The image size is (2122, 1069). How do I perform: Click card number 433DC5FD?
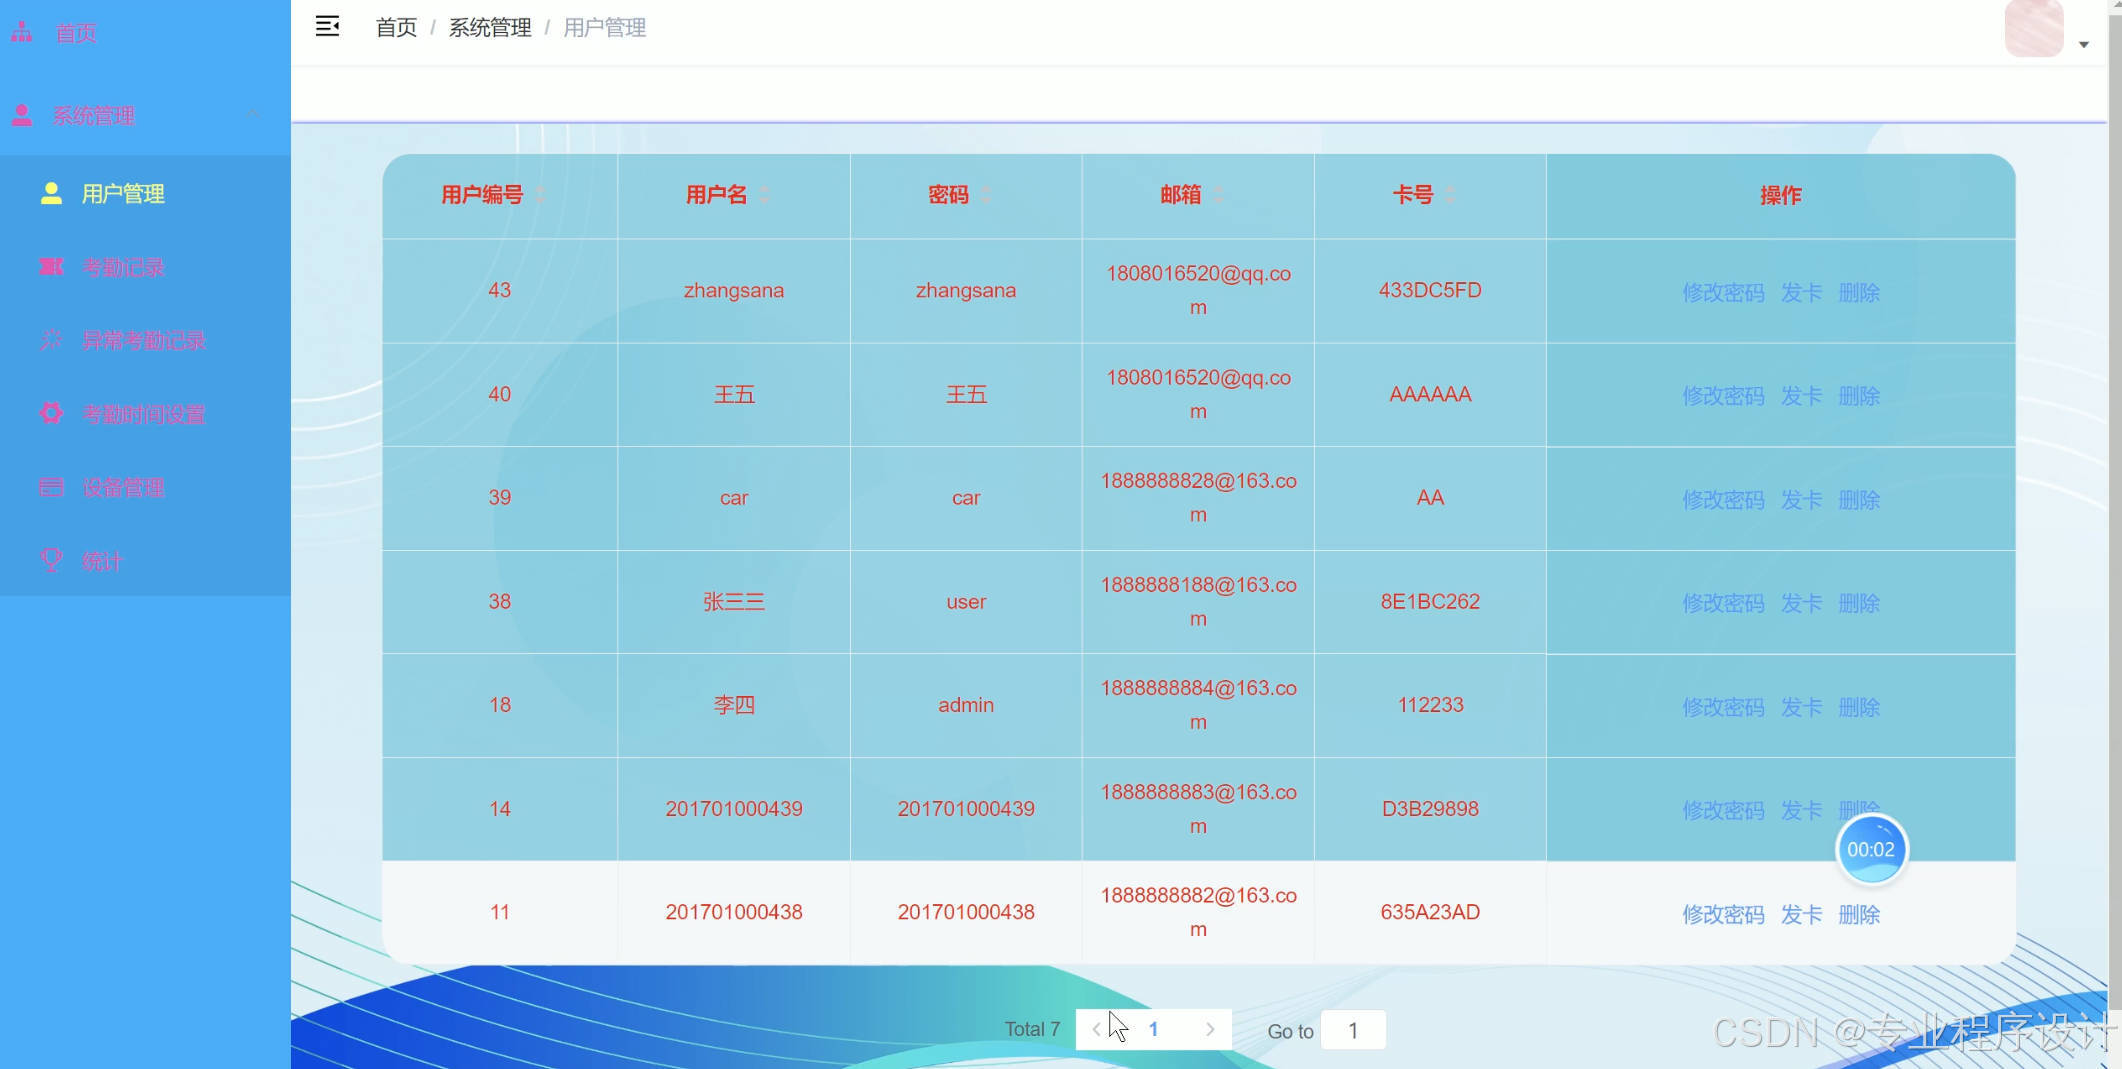pyautogui.click(x=1430, y=290)
